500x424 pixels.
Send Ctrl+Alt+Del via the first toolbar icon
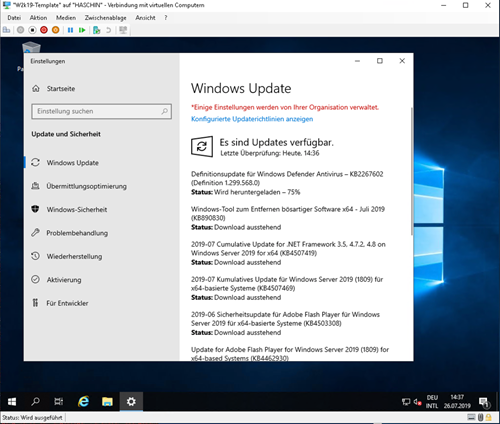tap(6, 30)
